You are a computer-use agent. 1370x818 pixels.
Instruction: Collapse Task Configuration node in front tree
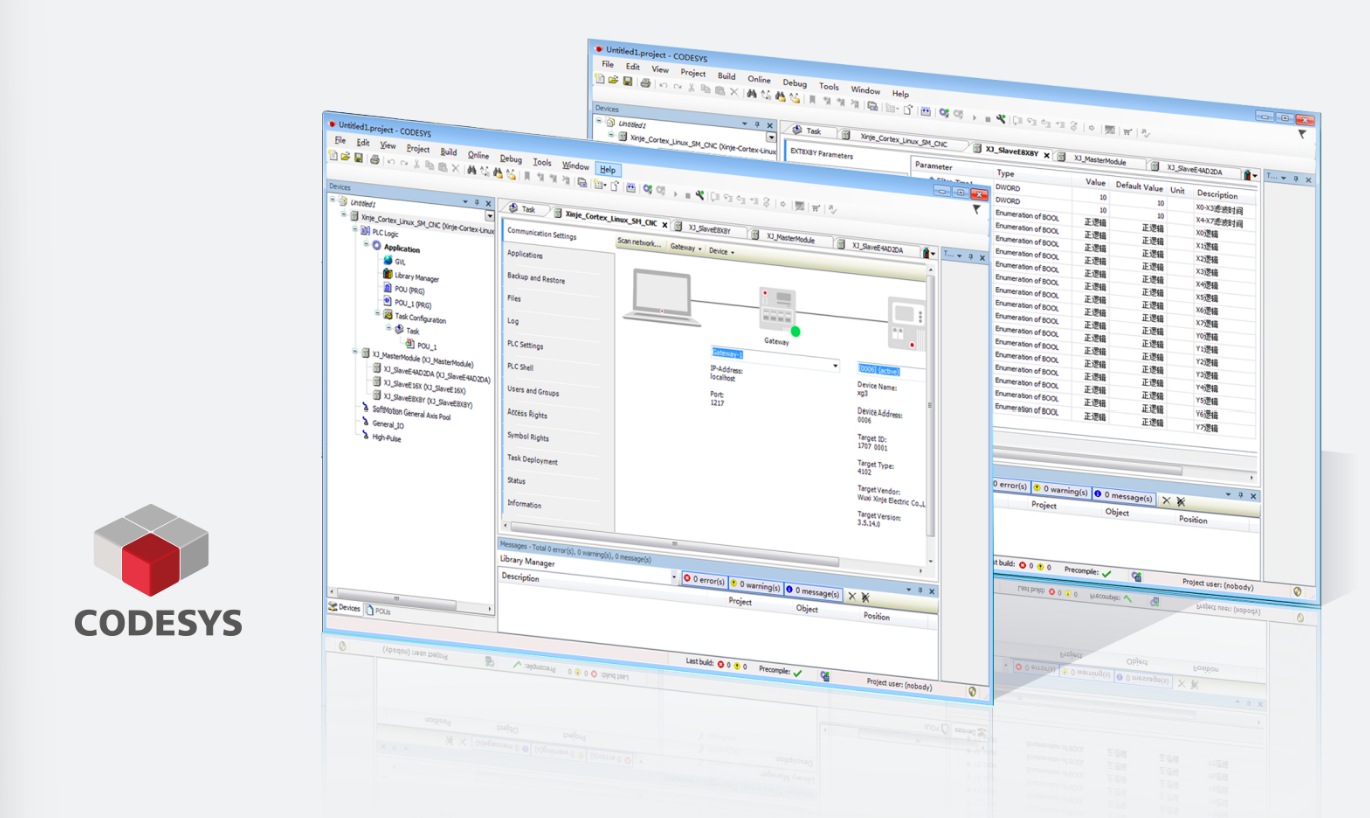377,312
